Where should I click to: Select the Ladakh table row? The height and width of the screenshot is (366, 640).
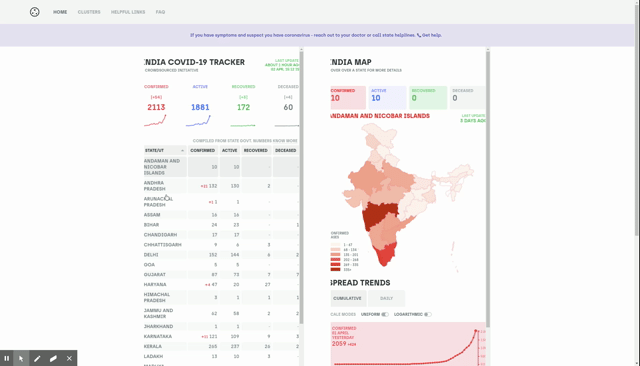(222, 357)
